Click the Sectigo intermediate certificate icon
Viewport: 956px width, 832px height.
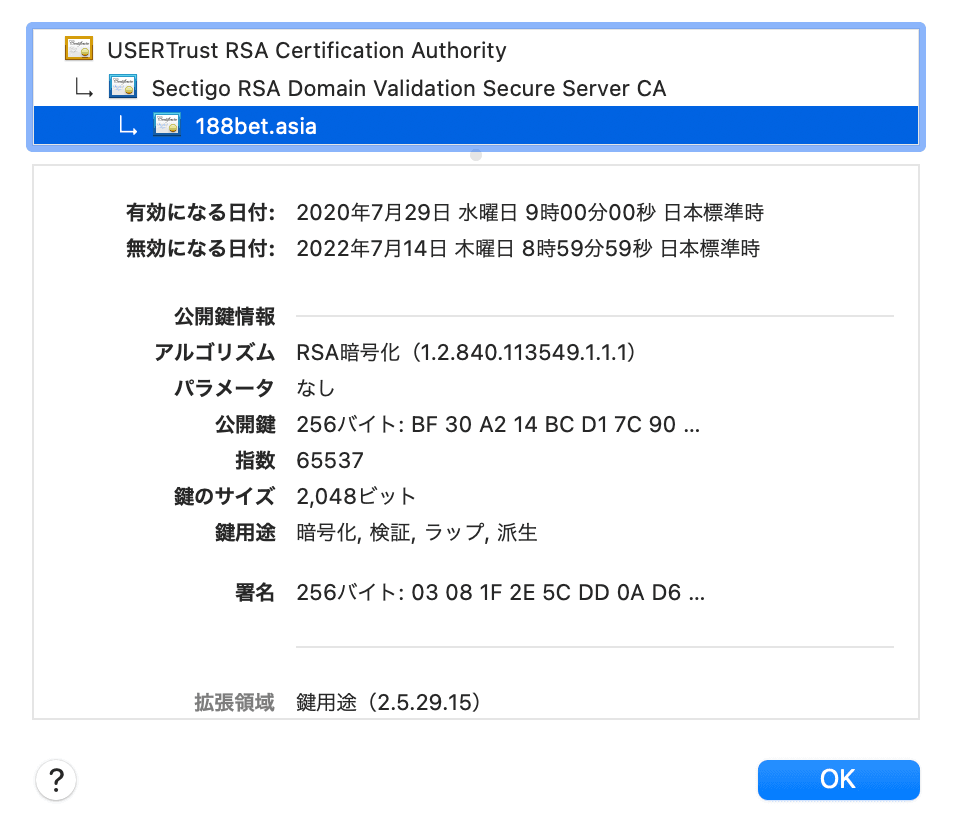(x=123, y=87)
